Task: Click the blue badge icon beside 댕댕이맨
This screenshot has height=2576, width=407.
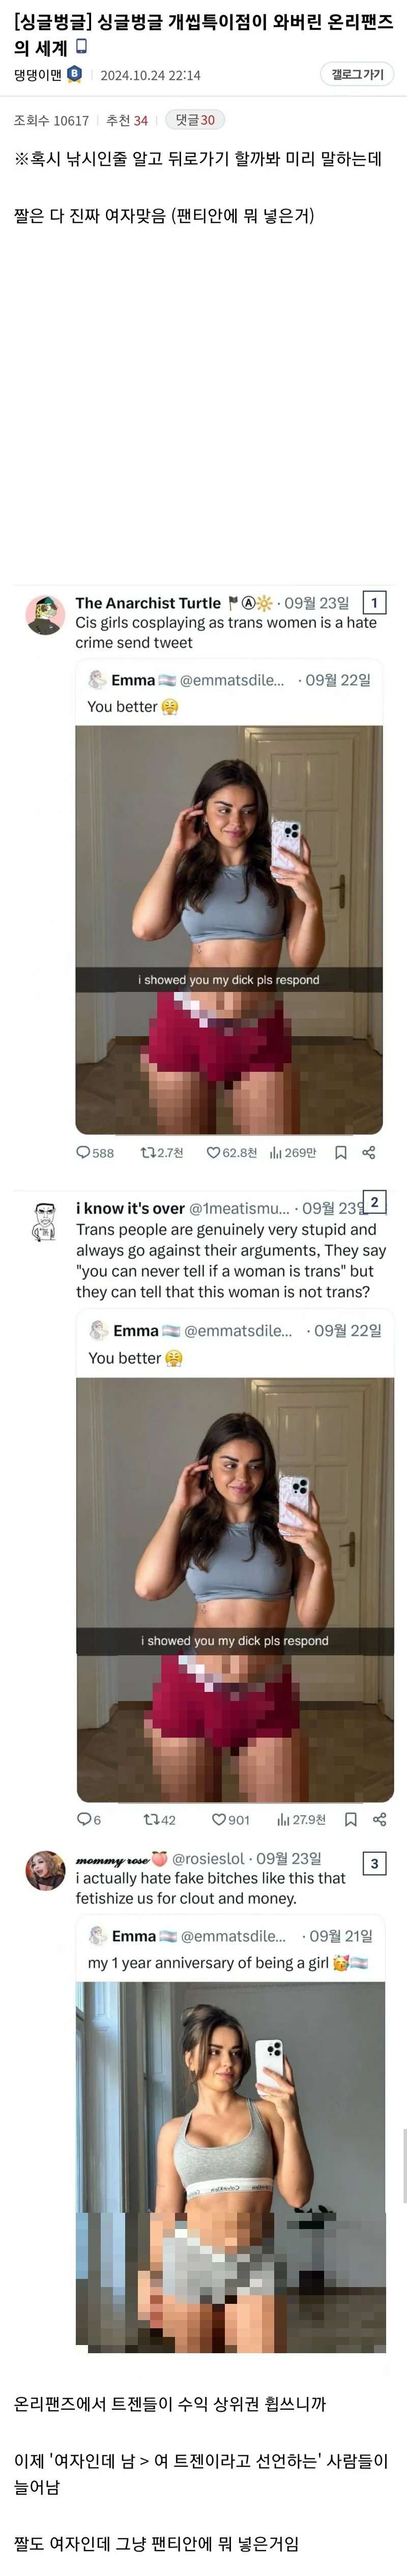Action: pyautogui.click(x=75, y=74)
